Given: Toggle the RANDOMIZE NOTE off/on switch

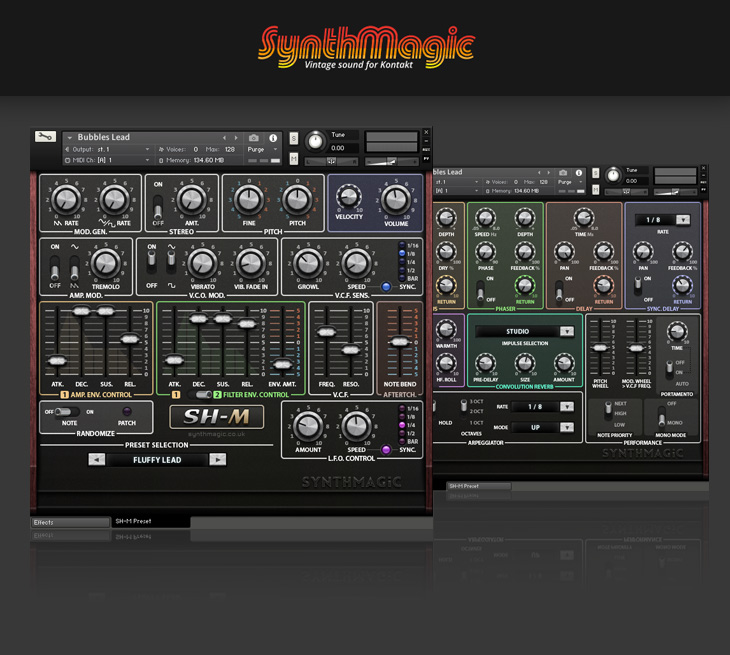Looking at the screenshot, I should (x=68, y=412).
